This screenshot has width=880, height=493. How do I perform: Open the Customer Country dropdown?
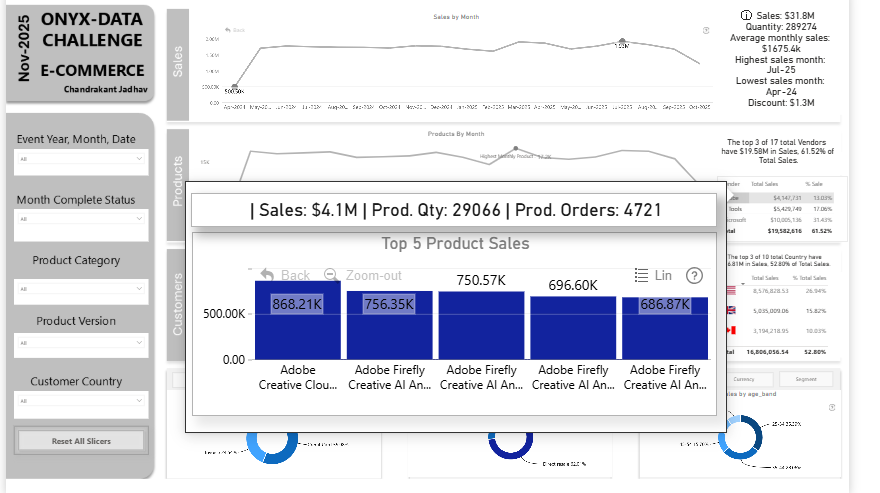[x=82, y=403]
